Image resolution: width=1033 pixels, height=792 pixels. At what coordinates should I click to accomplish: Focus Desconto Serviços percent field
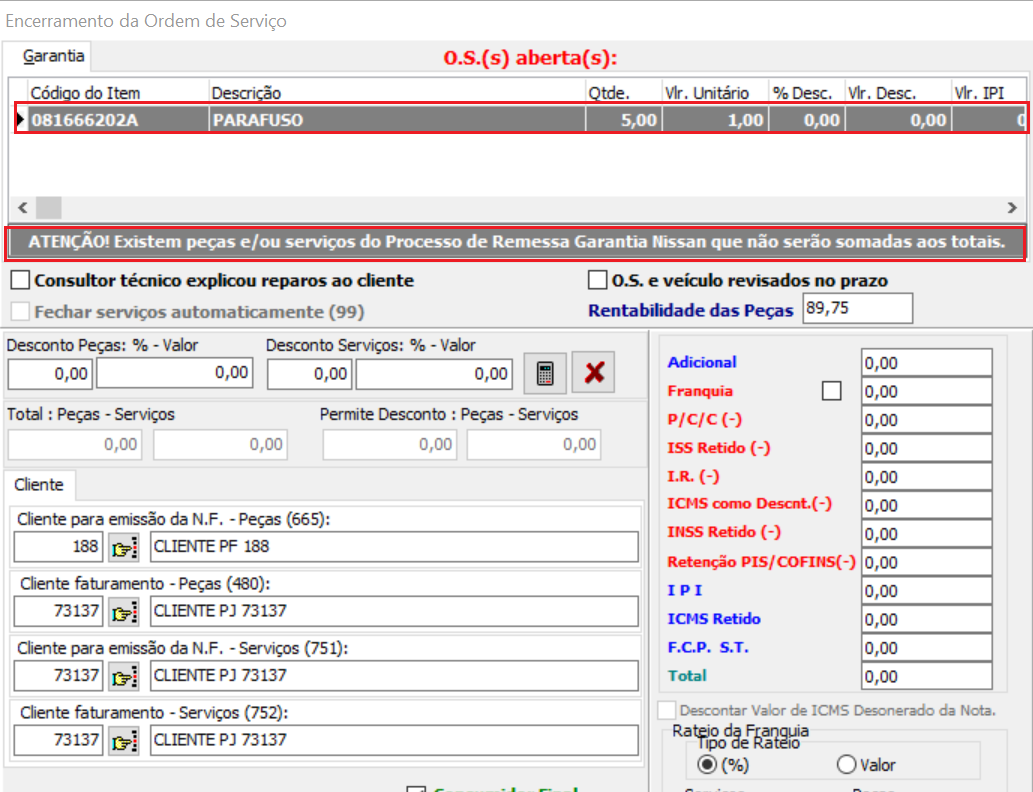[309, 374]
